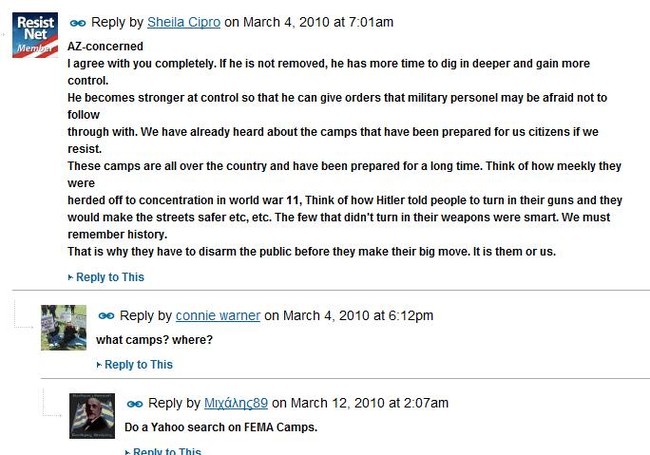Click the permalink chain icon on Sheila Cipro's reply
This screenshot has height=455, width=650.
click(x=78, y=23)
